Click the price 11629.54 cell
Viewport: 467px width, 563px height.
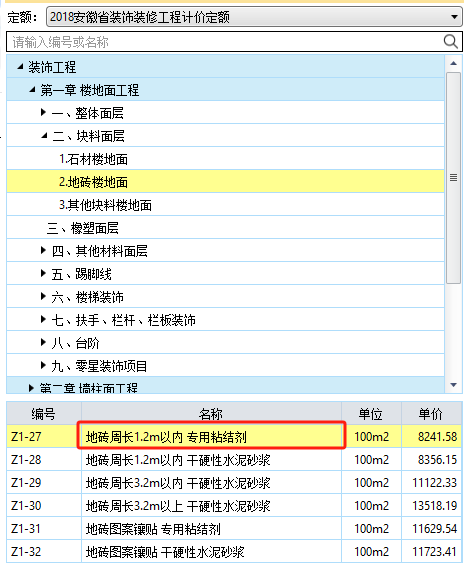pyautogui.click(x=431, y=529)
